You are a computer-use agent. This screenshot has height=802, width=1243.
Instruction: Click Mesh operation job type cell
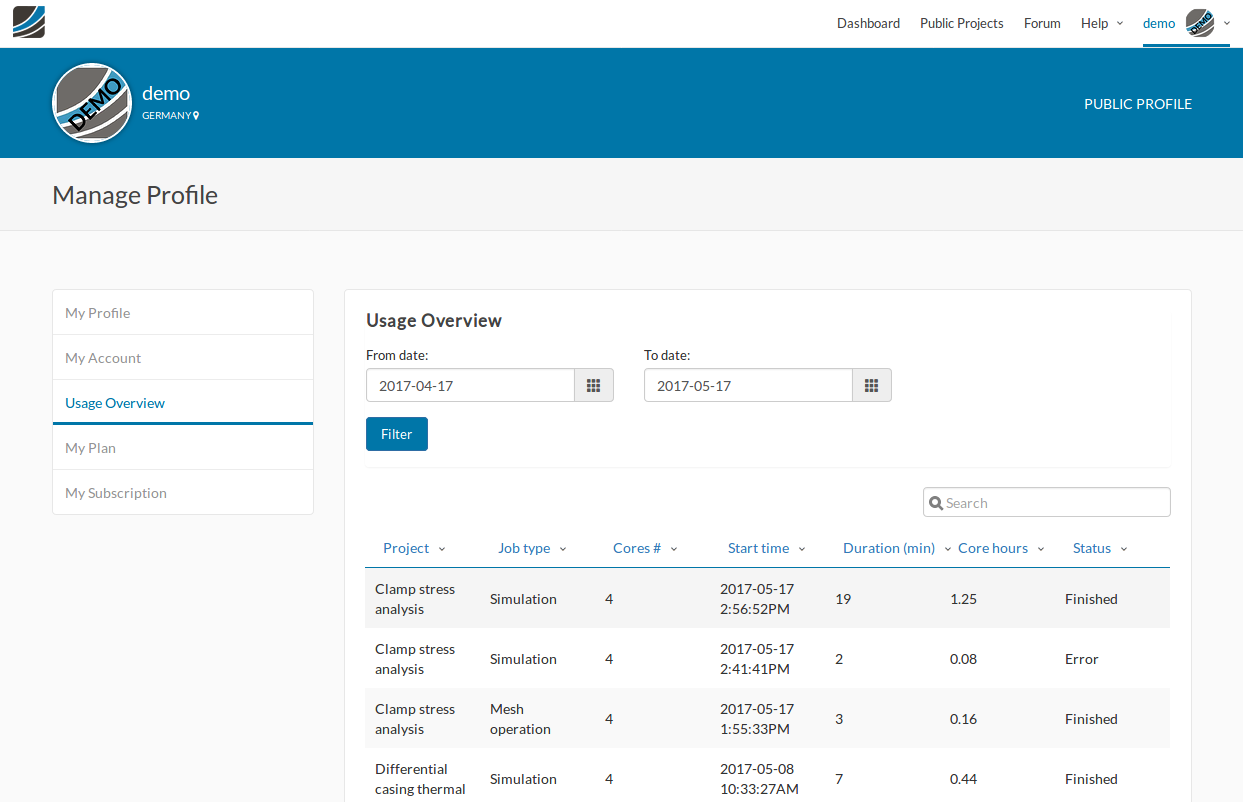click(520, 719)
